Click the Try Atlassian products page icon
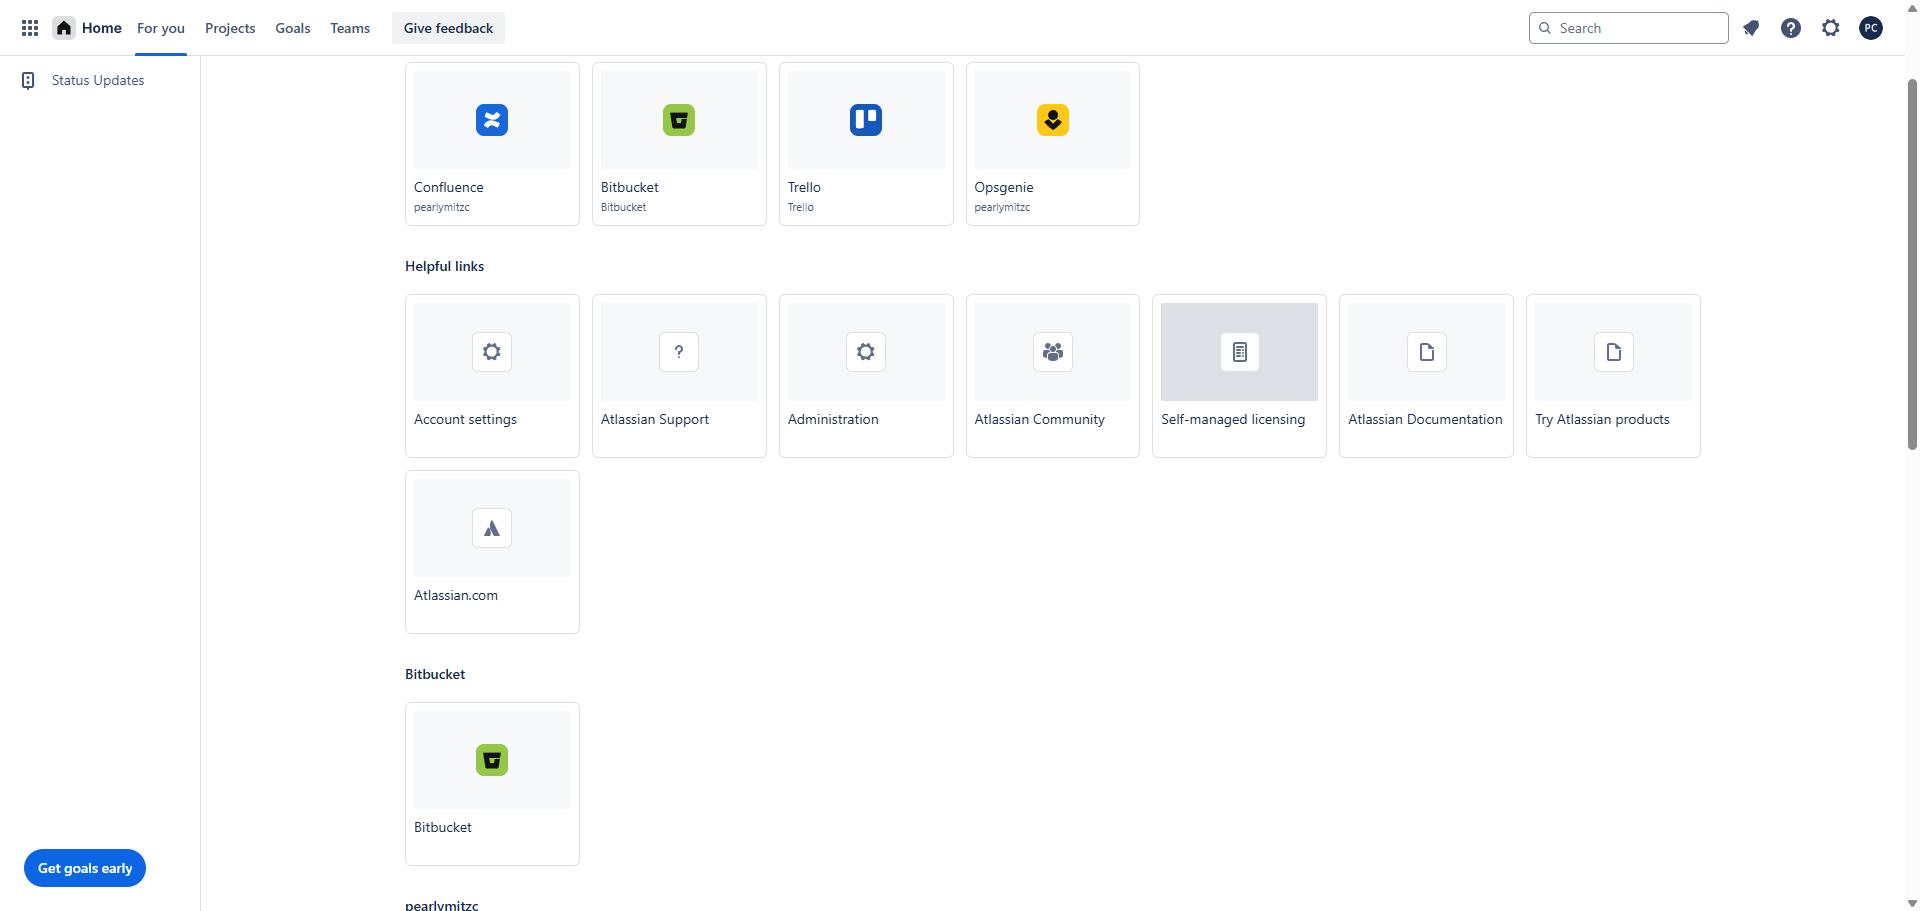1920x911 pixels. pyautogui.click(x=1614, y=352)
